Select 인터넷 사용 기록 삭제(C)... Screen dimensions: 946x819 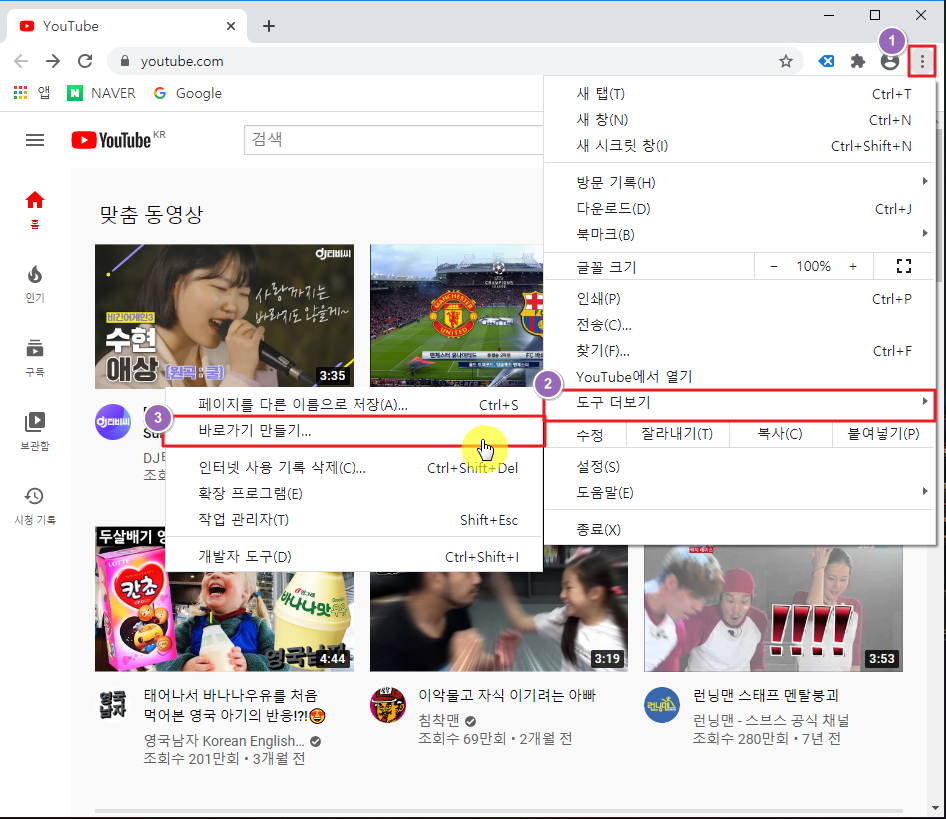pyautogui.click(x=354, y=468)
